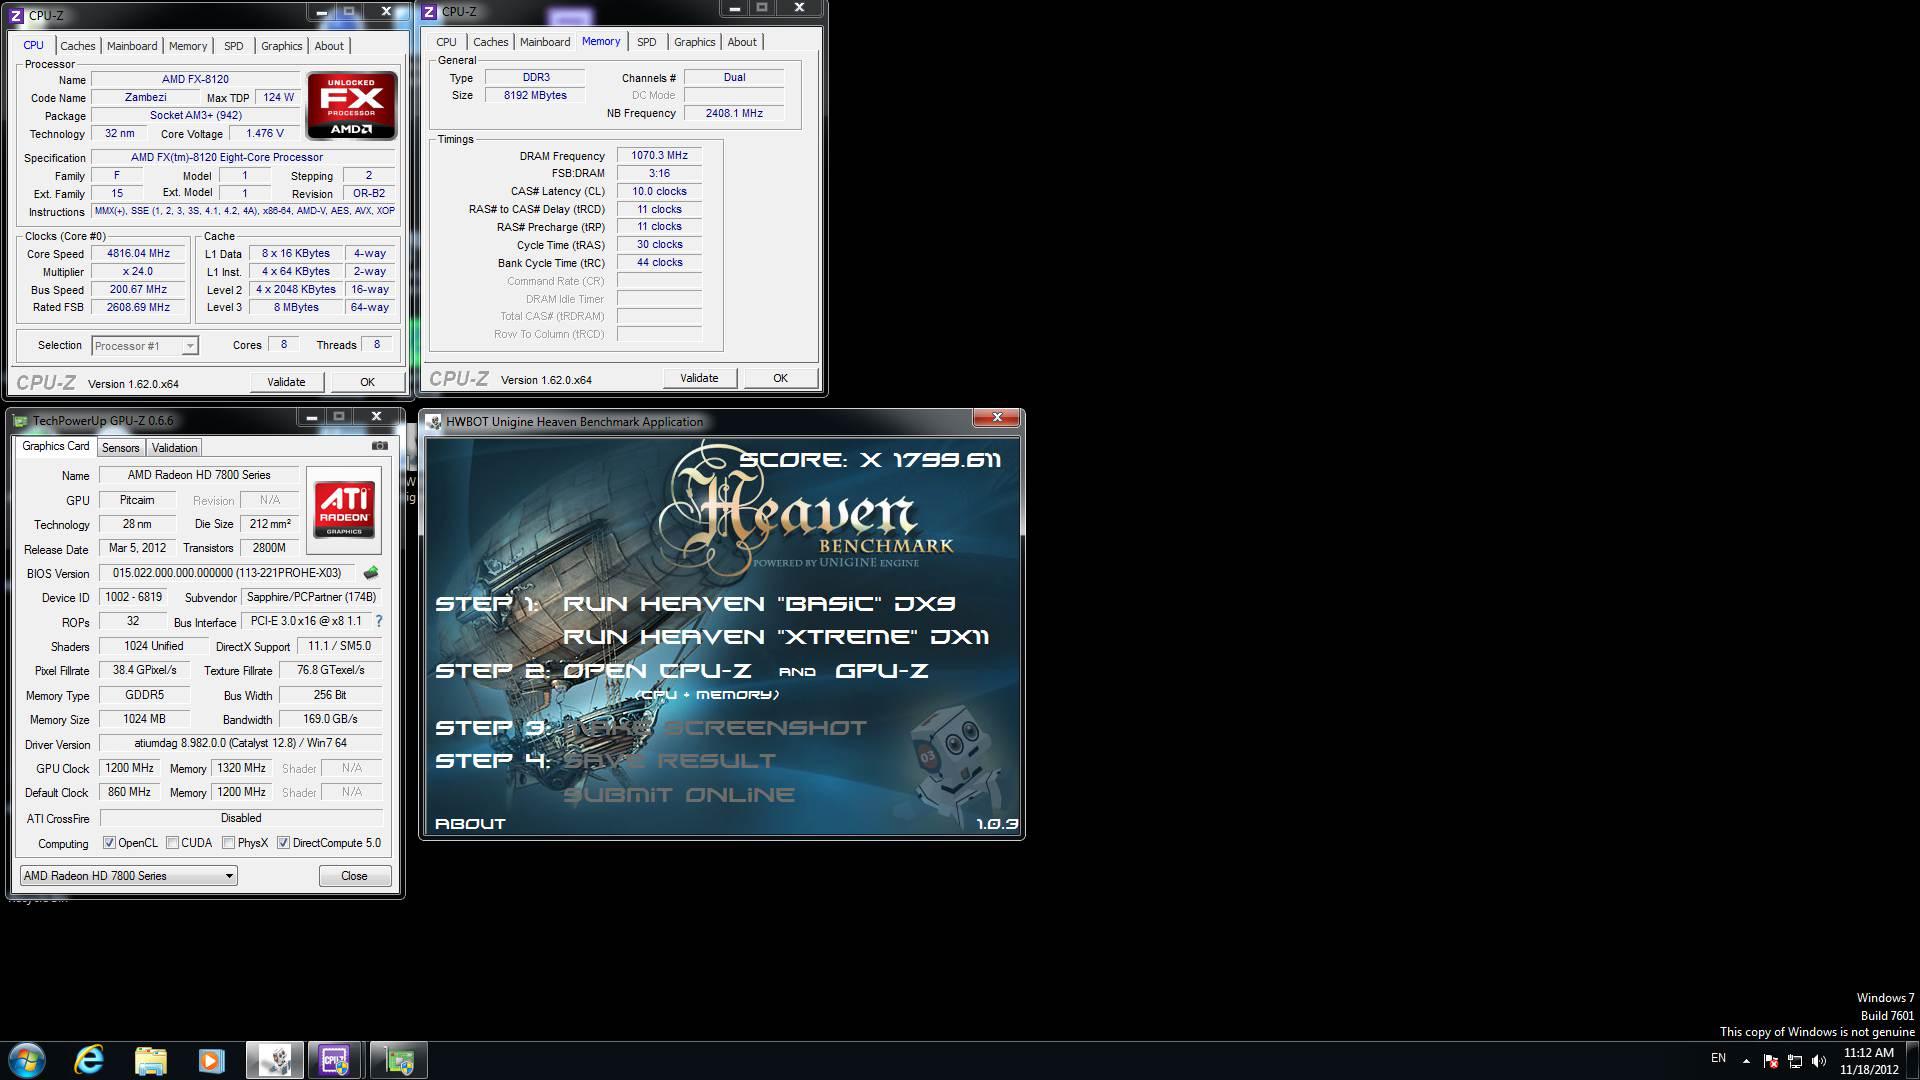Screen dimensions: 1920x1080
Task: Click the Memory CPU-Z window title icon
Action: coord(429,12)
